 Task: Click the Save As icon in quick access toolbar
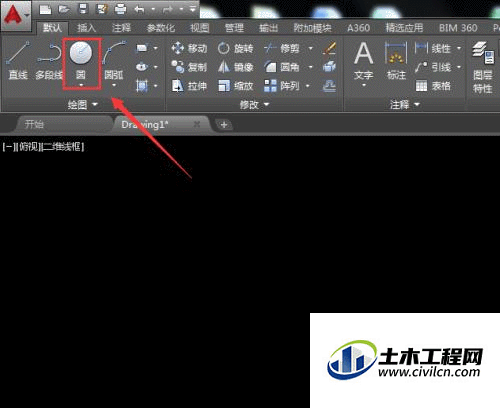tap(101, 10)
